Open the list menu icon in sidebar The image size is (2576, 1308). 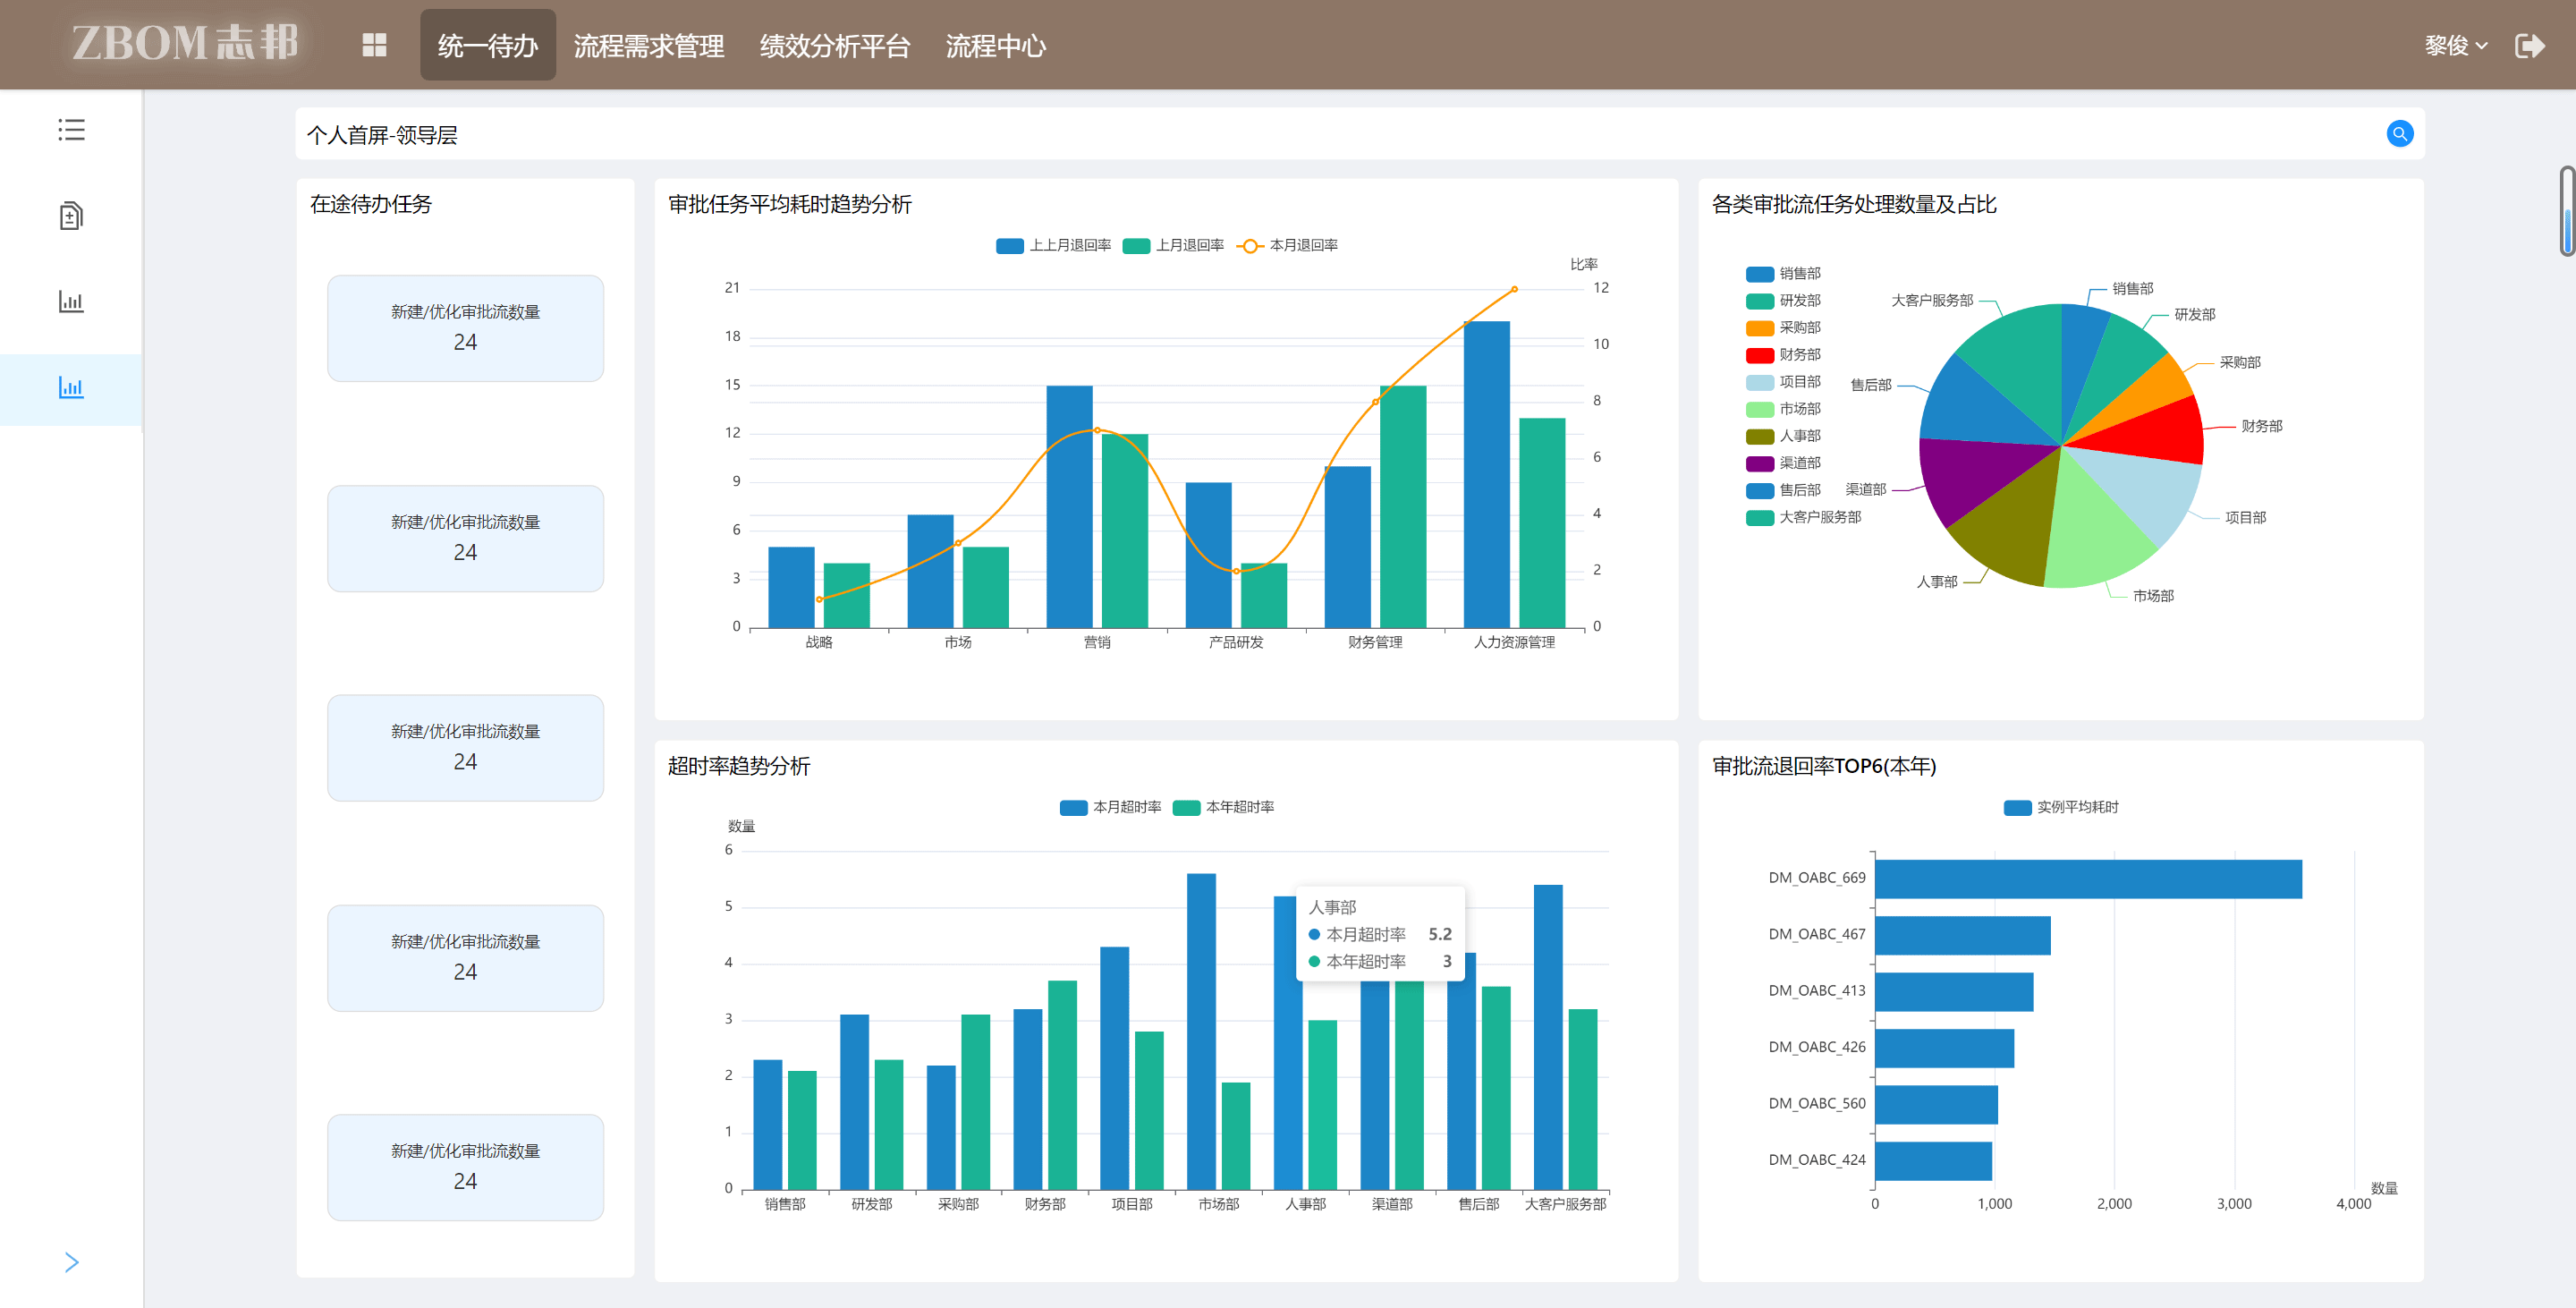[x=71, y=130]
